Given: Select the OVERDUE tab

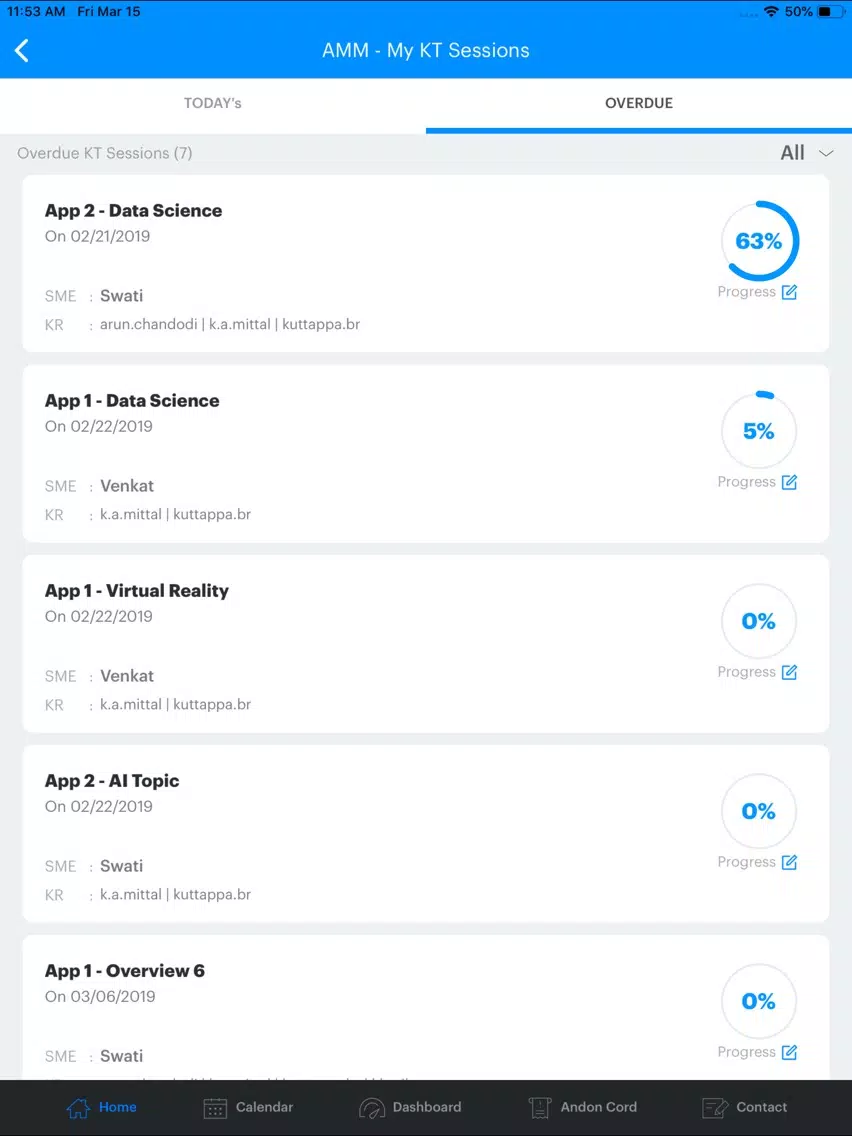Looking at the screenshot, I should pyautogui.click(x=639, y=104).
